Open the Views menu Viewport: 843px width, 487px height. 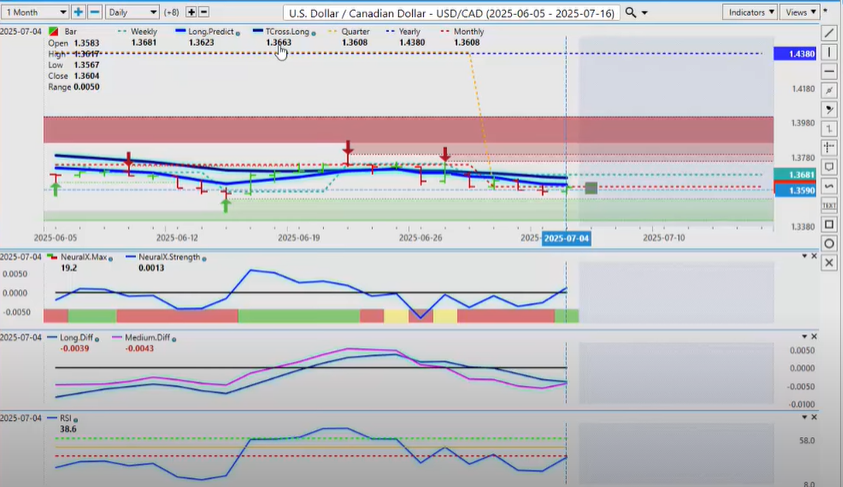click(x=801, y=12)
